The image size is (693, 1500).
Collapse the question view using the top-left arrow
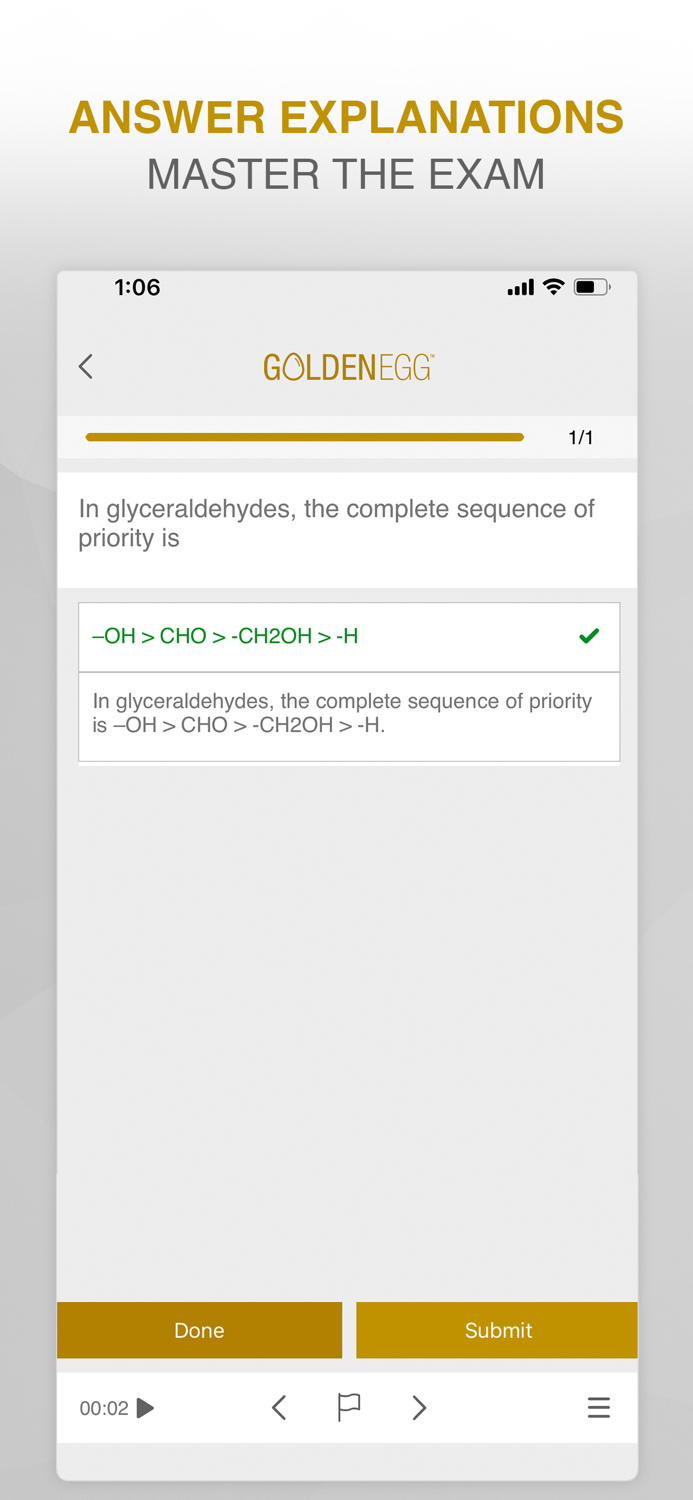[x=85, y=366]
